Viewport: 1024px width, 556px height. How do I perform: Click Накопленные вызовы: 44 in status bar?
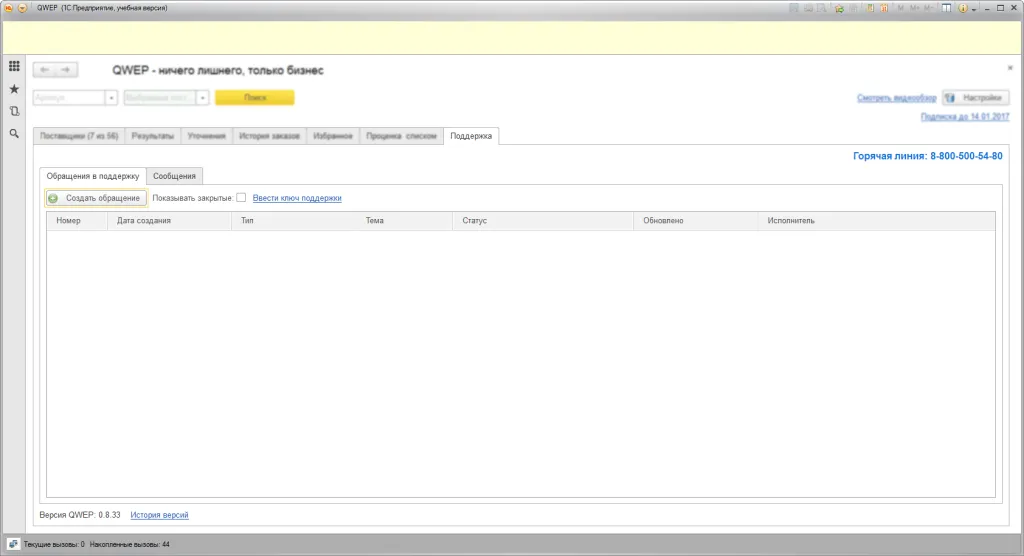coord(129,544)
